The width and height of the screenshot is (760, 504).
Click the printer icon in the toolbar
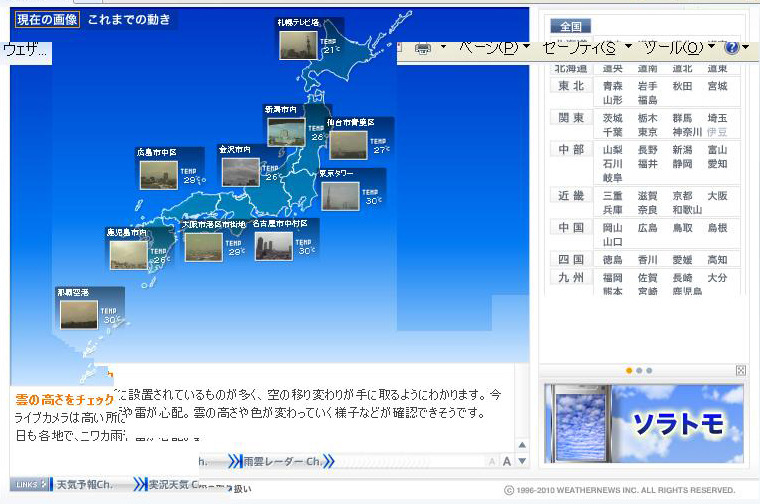(x=423, y=48)
